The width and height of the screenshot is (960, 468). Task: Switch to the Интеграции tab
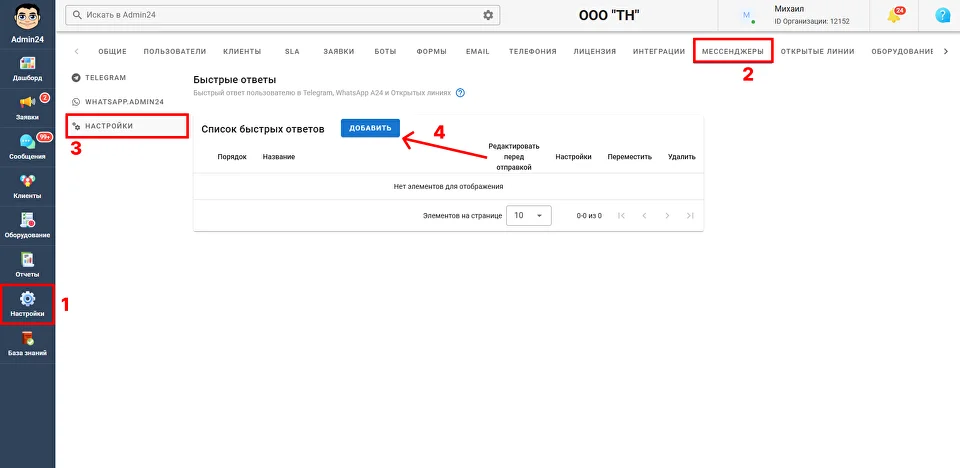tap(659, 51)
